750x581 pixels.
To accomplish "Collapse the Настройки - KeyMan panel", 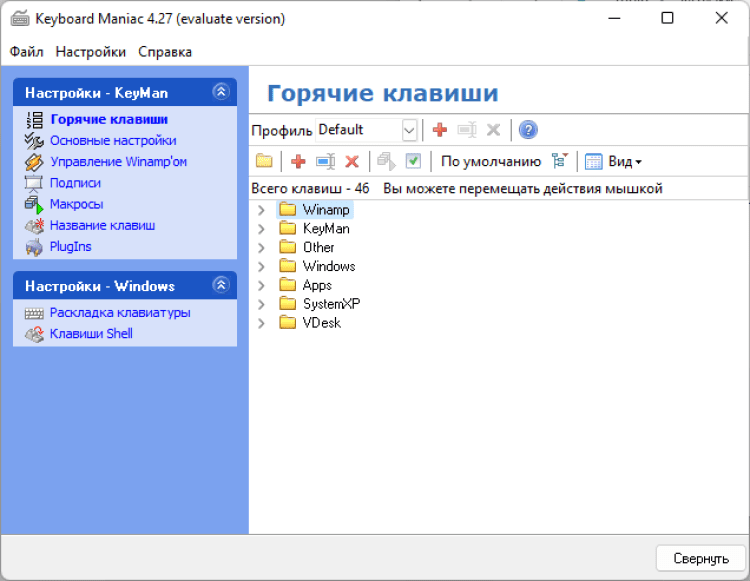I will tap(221, 92).
